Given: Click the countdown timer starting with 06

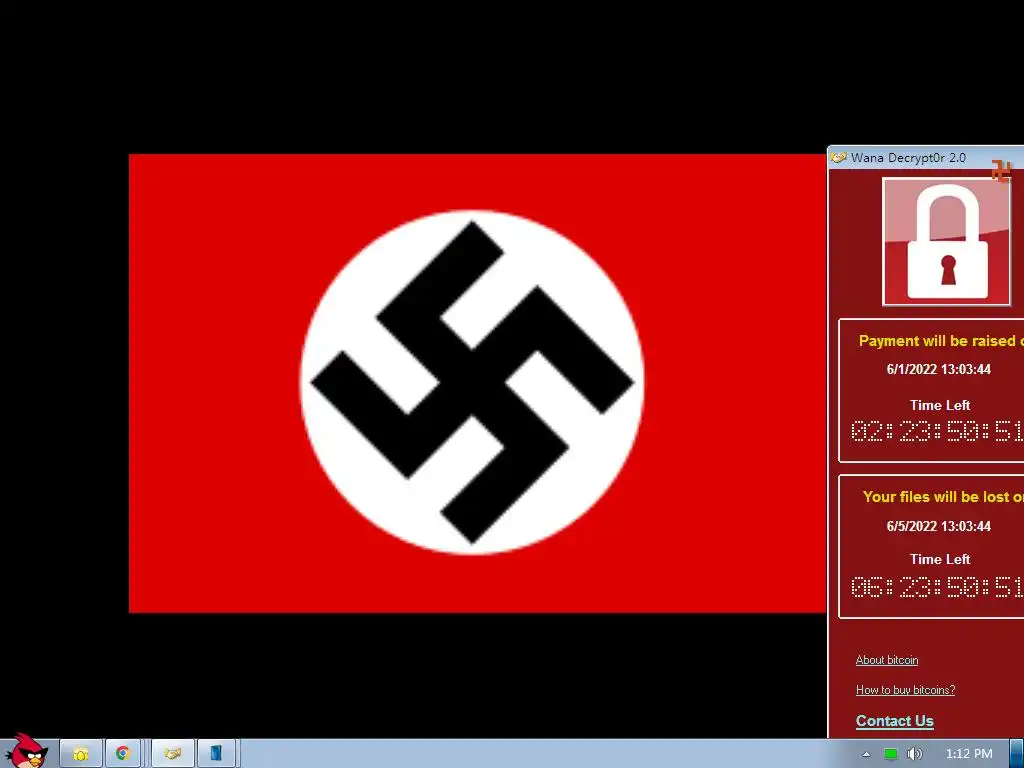Looking at the screenshot, I should 937,586.
